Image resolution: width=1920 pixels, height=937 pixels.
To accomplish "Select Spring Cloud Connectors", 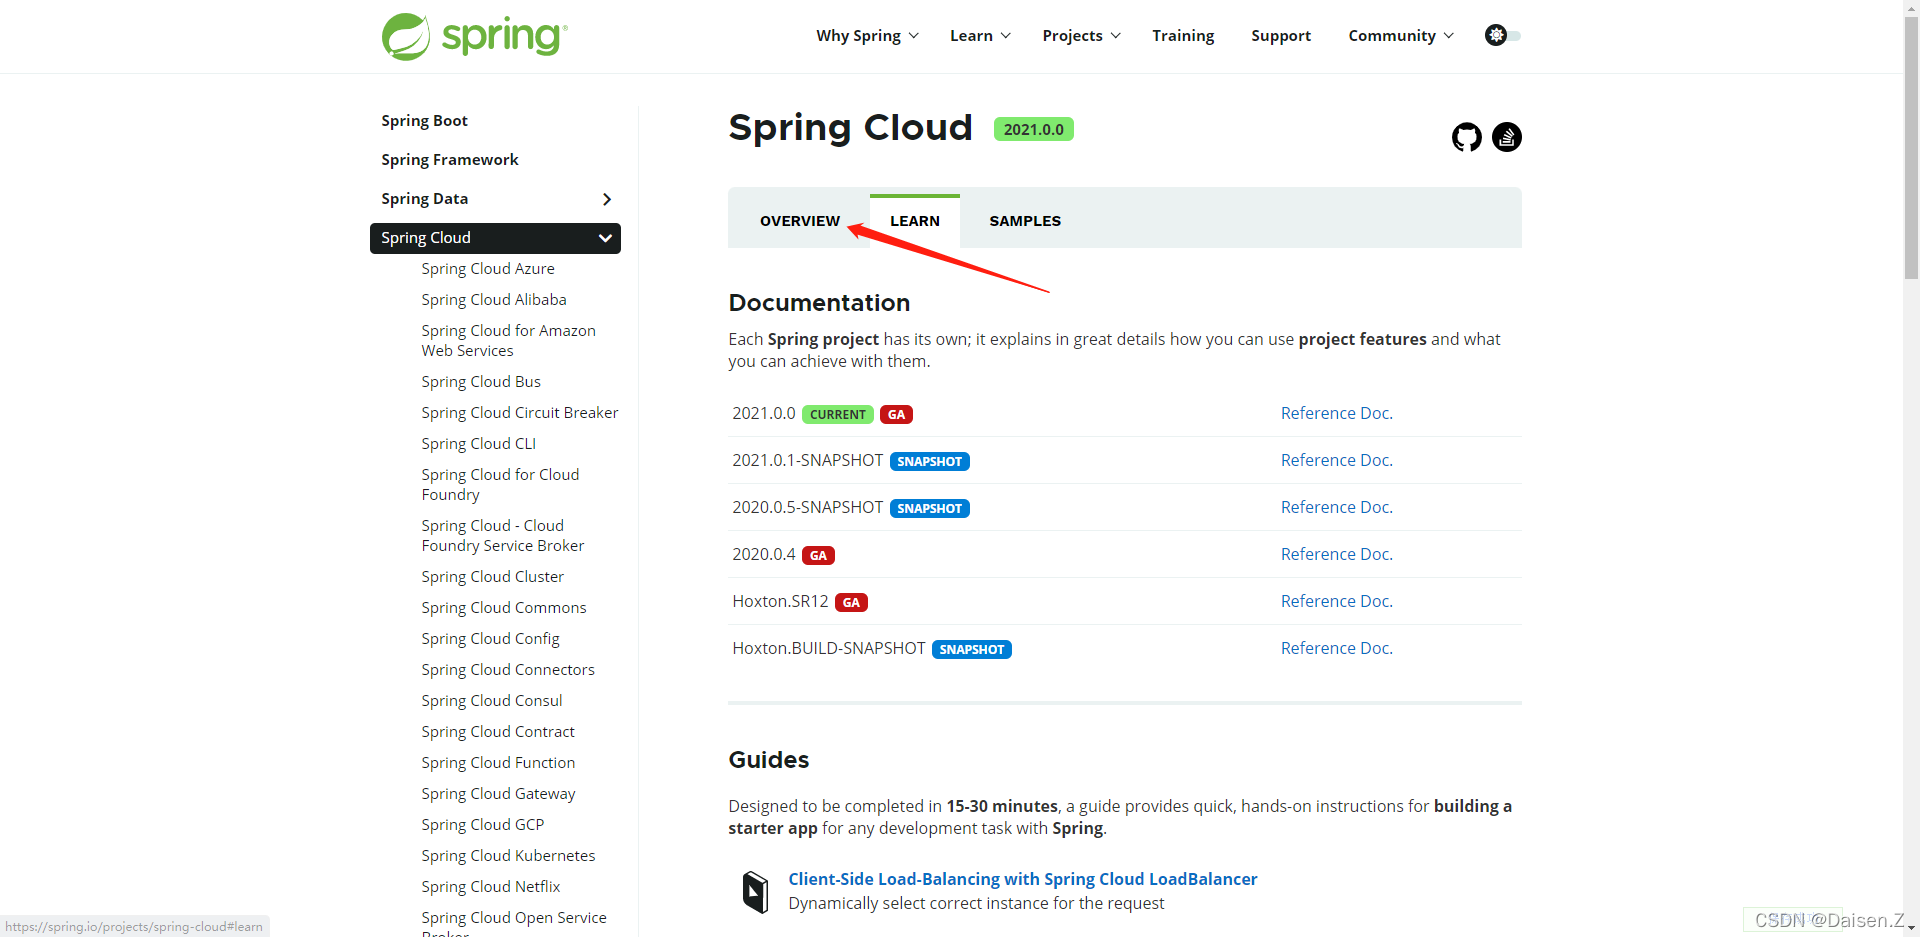I will [x=508, y=670].
